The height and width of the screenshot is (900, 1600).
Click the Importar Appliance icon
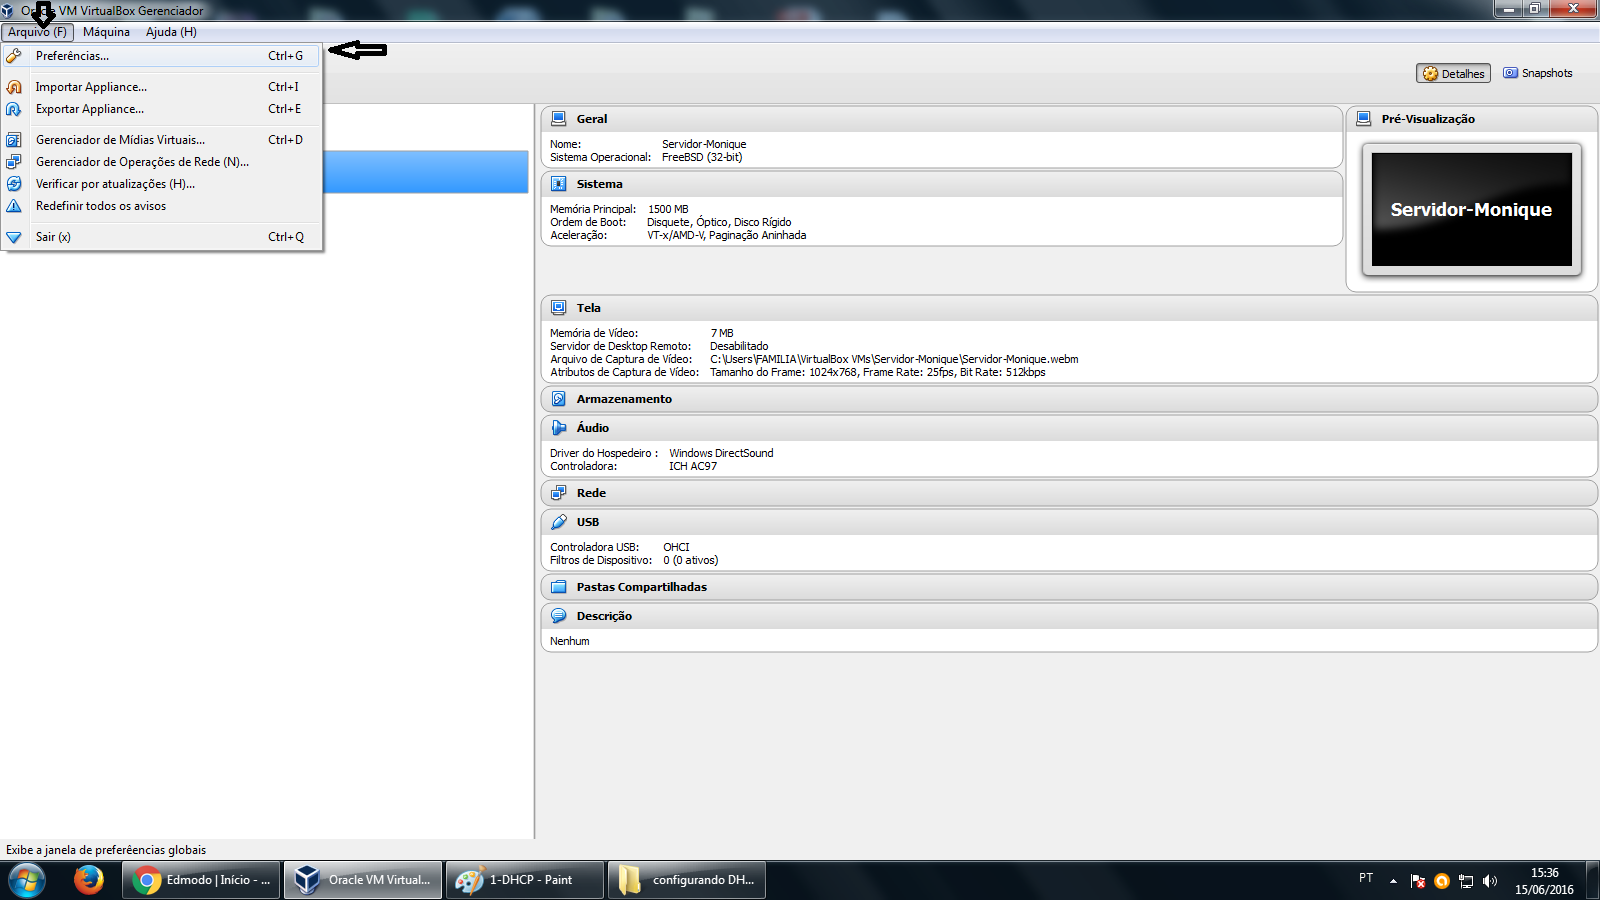coord(14,87)
